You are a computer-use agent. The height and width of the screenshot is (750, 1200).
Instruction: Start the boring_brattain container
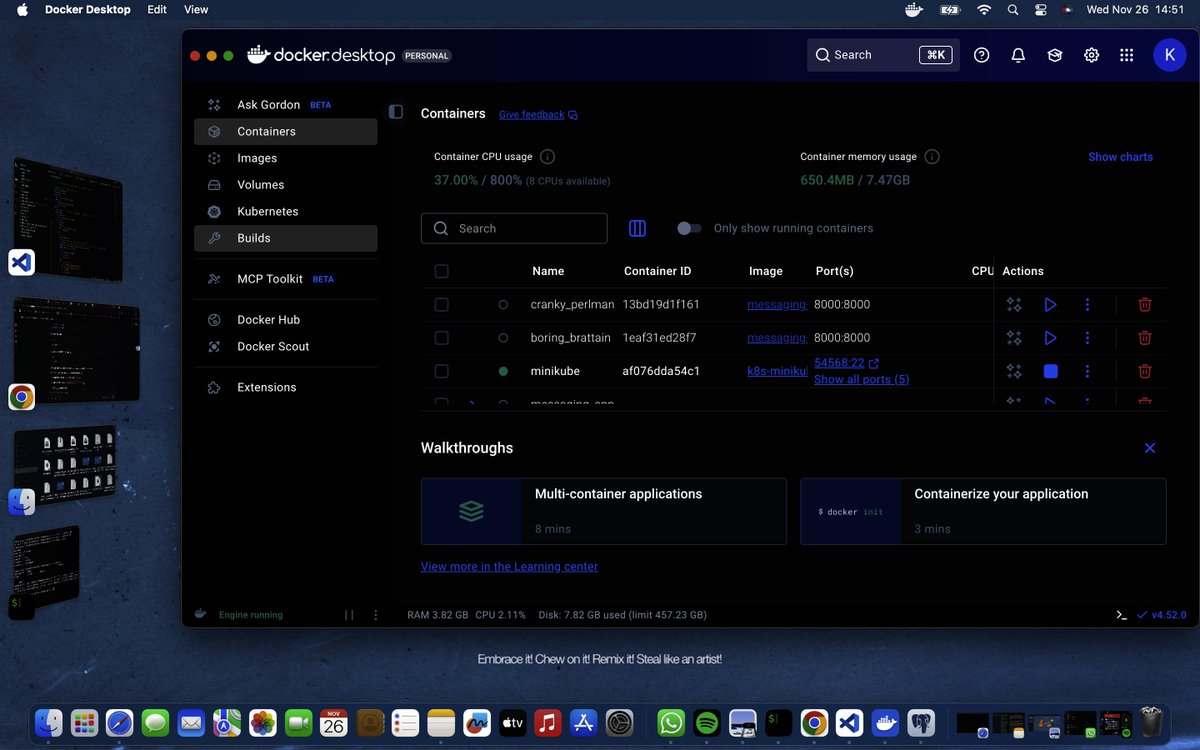pos(1050,338)
